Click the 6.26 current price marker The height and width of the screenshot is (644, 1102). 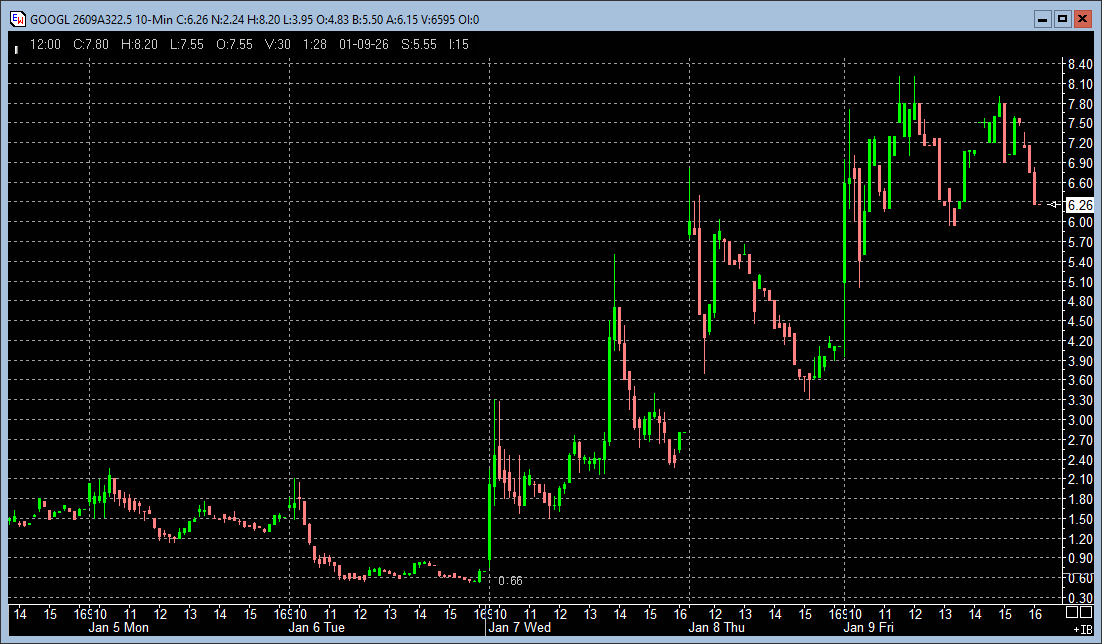[x=1079, y=205]
